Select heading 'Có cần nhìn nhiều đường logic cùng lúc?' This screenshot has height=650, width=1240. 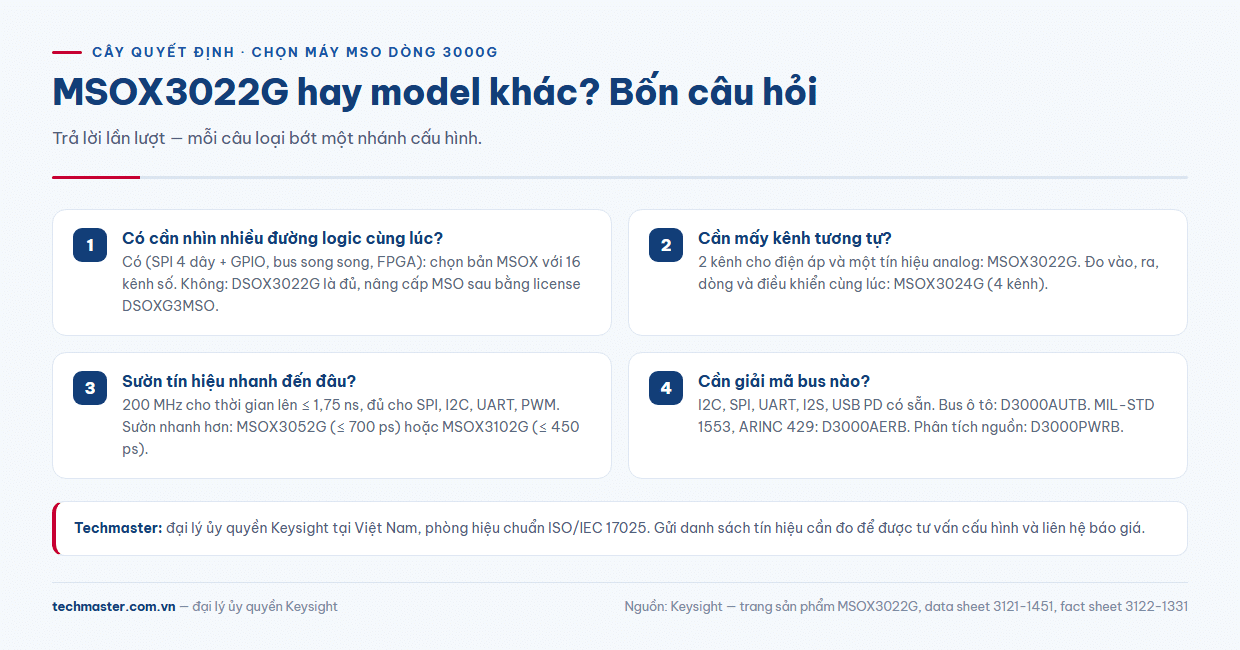coord(282,238)
